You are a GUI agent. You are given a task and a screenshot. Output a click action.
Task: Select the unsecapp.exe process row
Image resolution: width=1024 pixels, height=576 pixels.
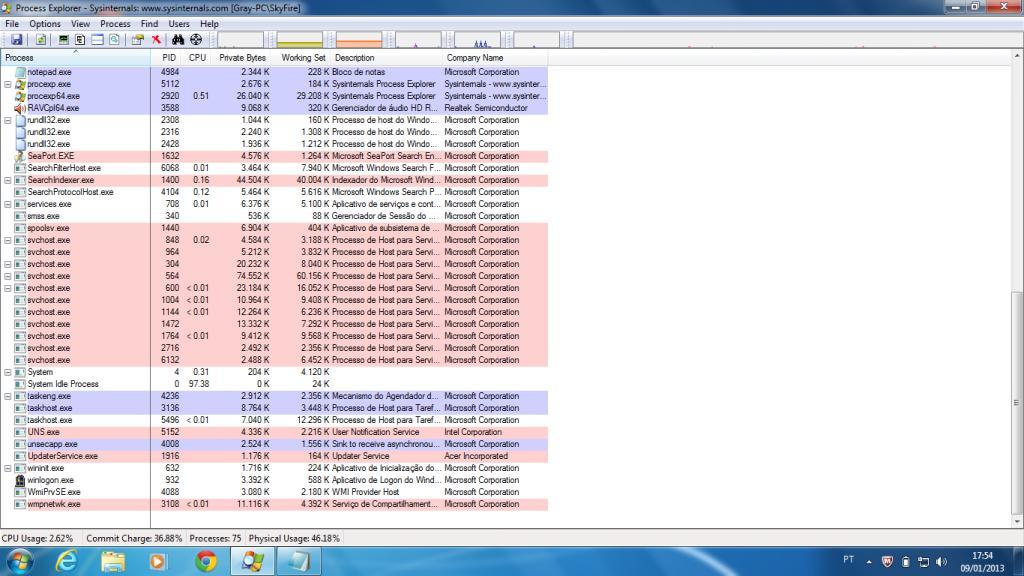tap(274, 444)
